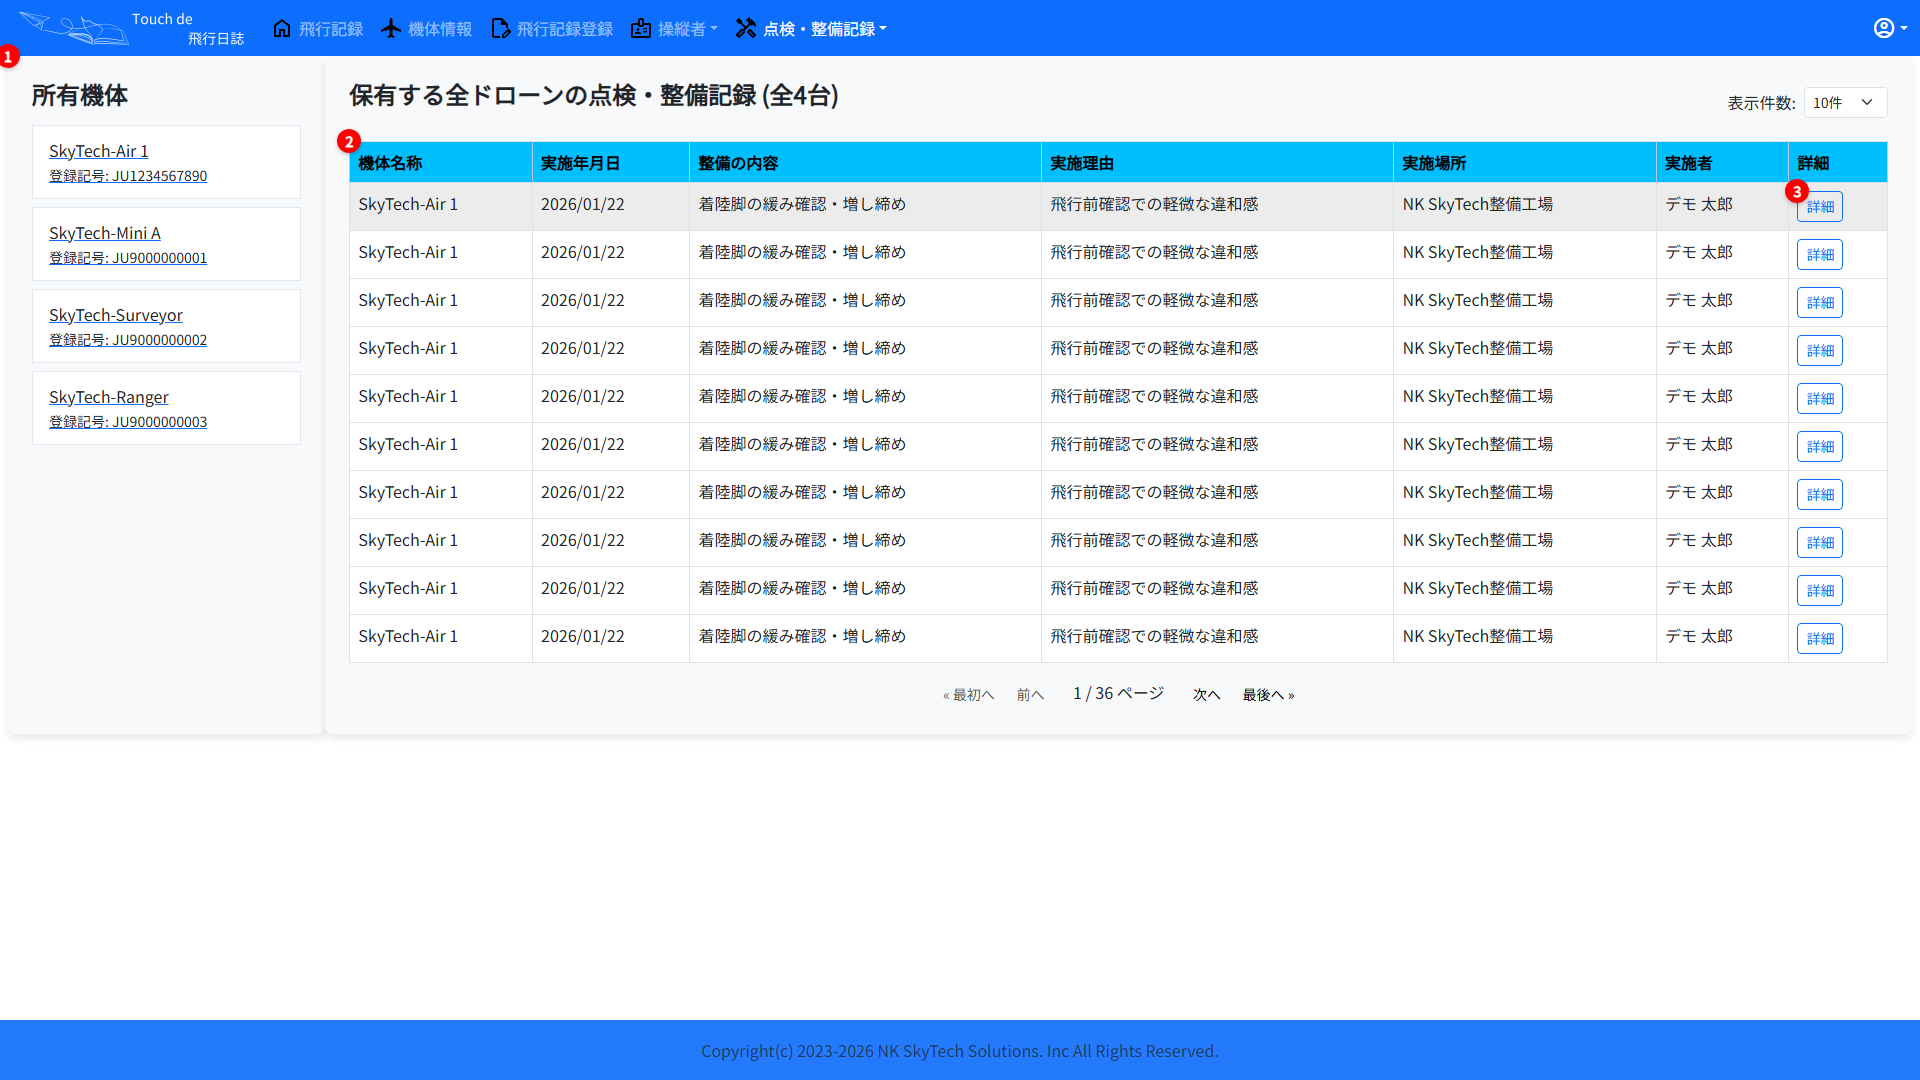Open the user account icon menu
This screenshot has width=1920, height=1080.
click(x=1884, y=28)
